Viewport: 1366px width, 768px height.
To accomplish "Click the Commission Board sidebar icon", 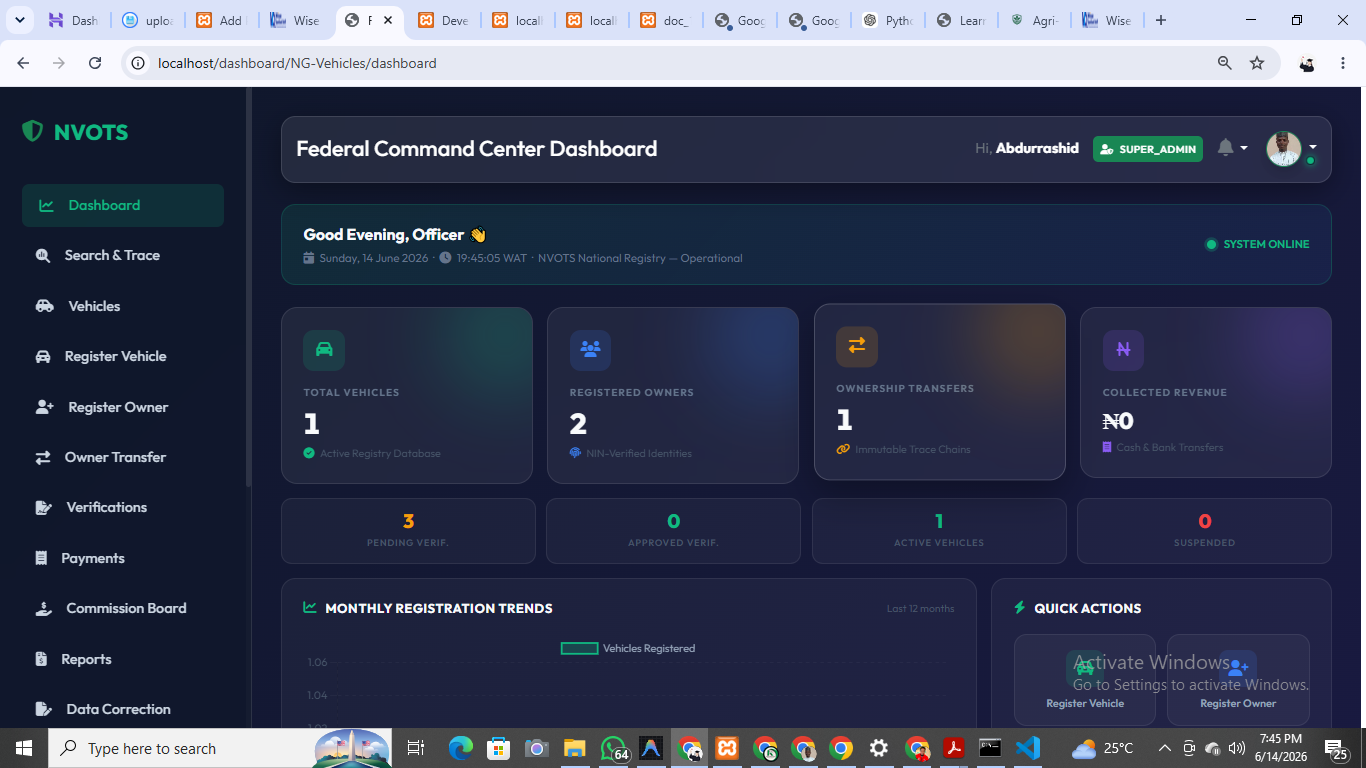I will 43,608.
